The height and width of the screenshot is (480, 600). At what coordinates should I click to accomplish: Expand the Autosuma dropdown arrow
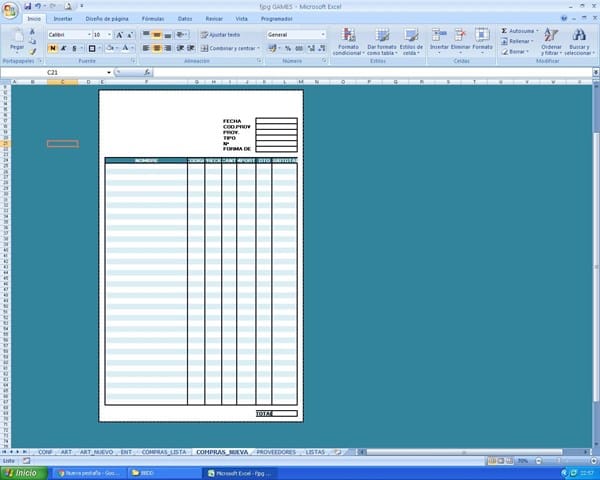pyautogui.click(x=537, y=31)
